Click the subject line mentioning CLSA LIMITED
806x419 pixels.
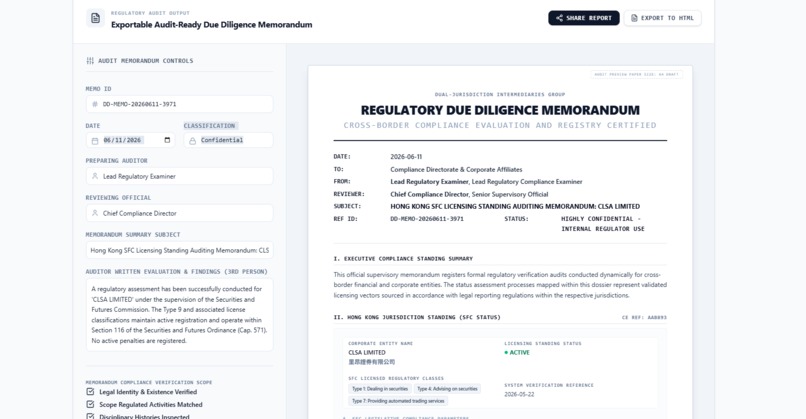[x=515, y=206]
